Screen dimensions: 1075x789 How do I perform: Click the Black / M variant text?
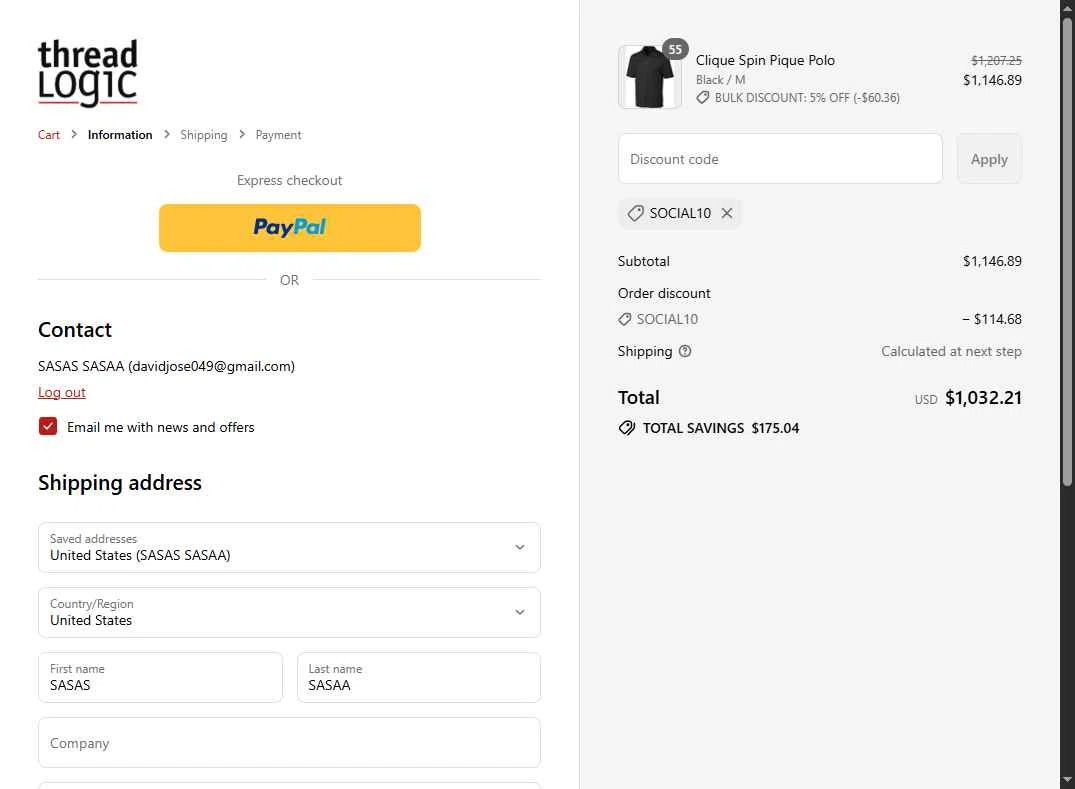coord(721,80)
